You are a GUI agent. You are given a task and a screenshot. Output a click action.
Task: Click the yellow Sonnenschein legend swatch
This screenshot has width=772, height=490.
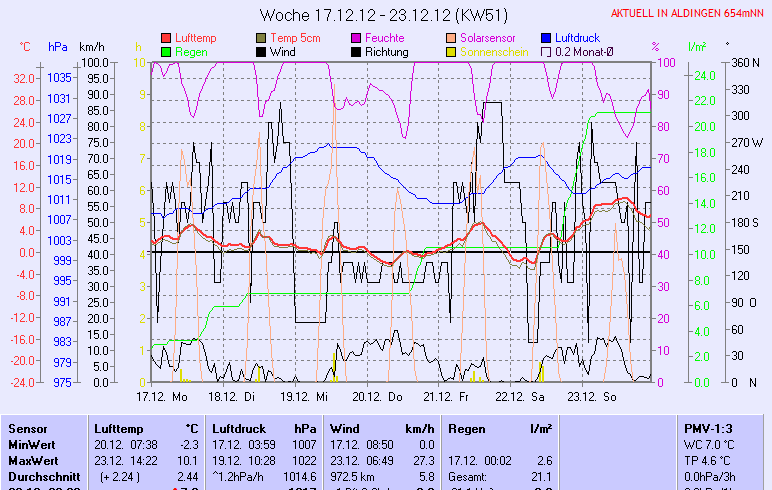(x=451, y=51)
